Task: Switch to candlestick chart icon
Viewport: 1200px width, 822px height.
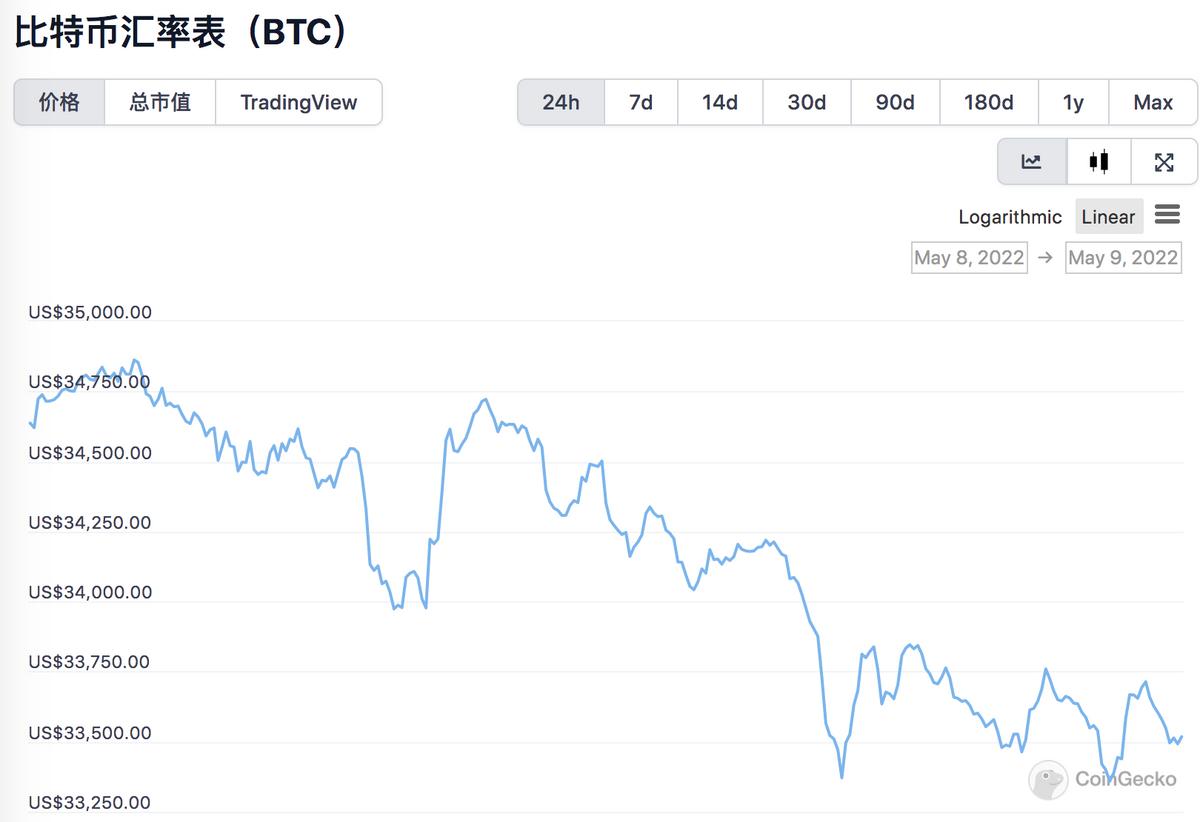Action: coord(1099,162)
